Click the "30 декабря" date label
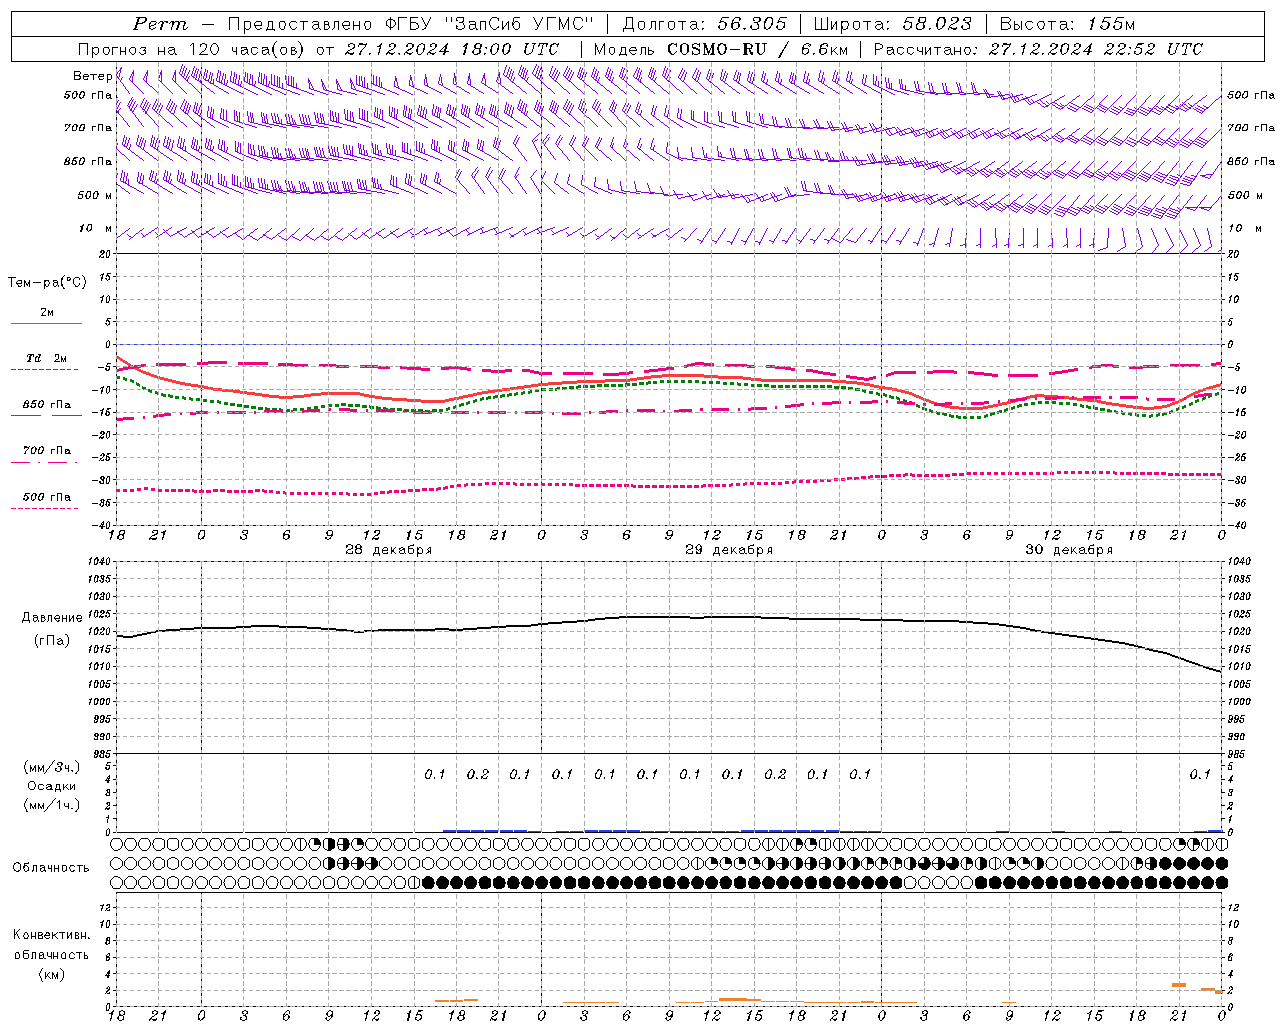Screen dimensions: 1280x1024 (1069, 550)
